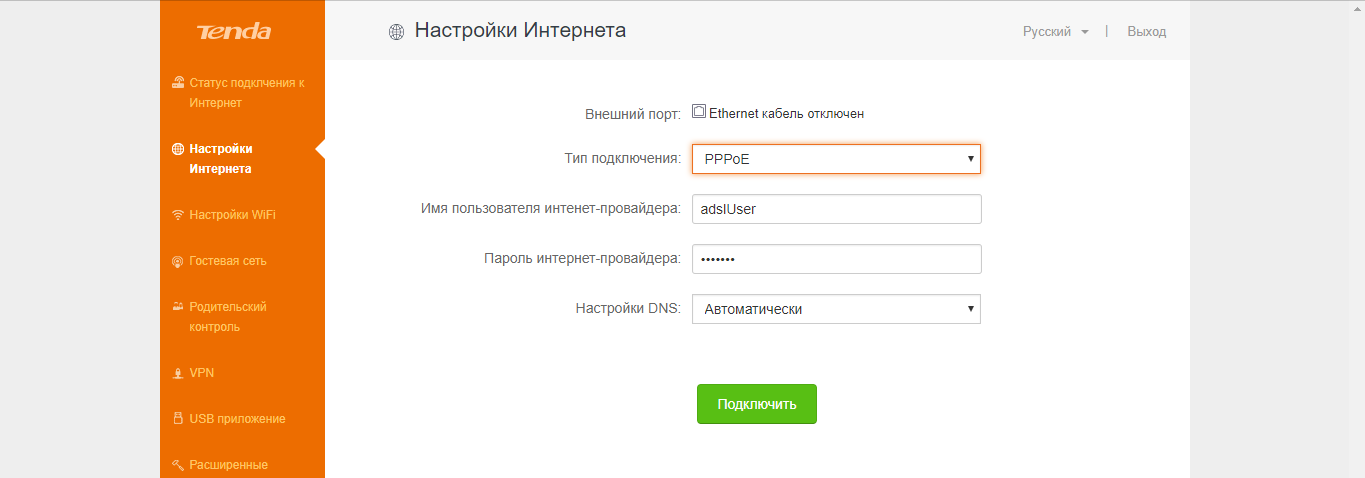Viewport: 1365px width, 478px height.
Task: Go to Гостевая сеть section
Action: tap(228, 261)
